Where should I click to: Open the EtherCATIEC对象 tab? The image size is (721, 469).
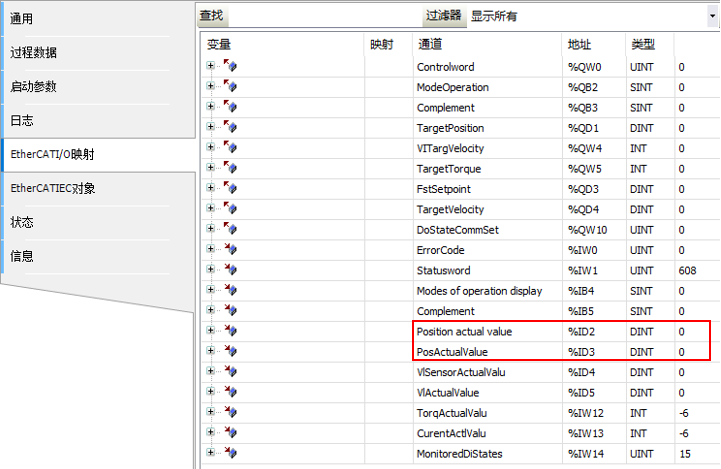99,189
